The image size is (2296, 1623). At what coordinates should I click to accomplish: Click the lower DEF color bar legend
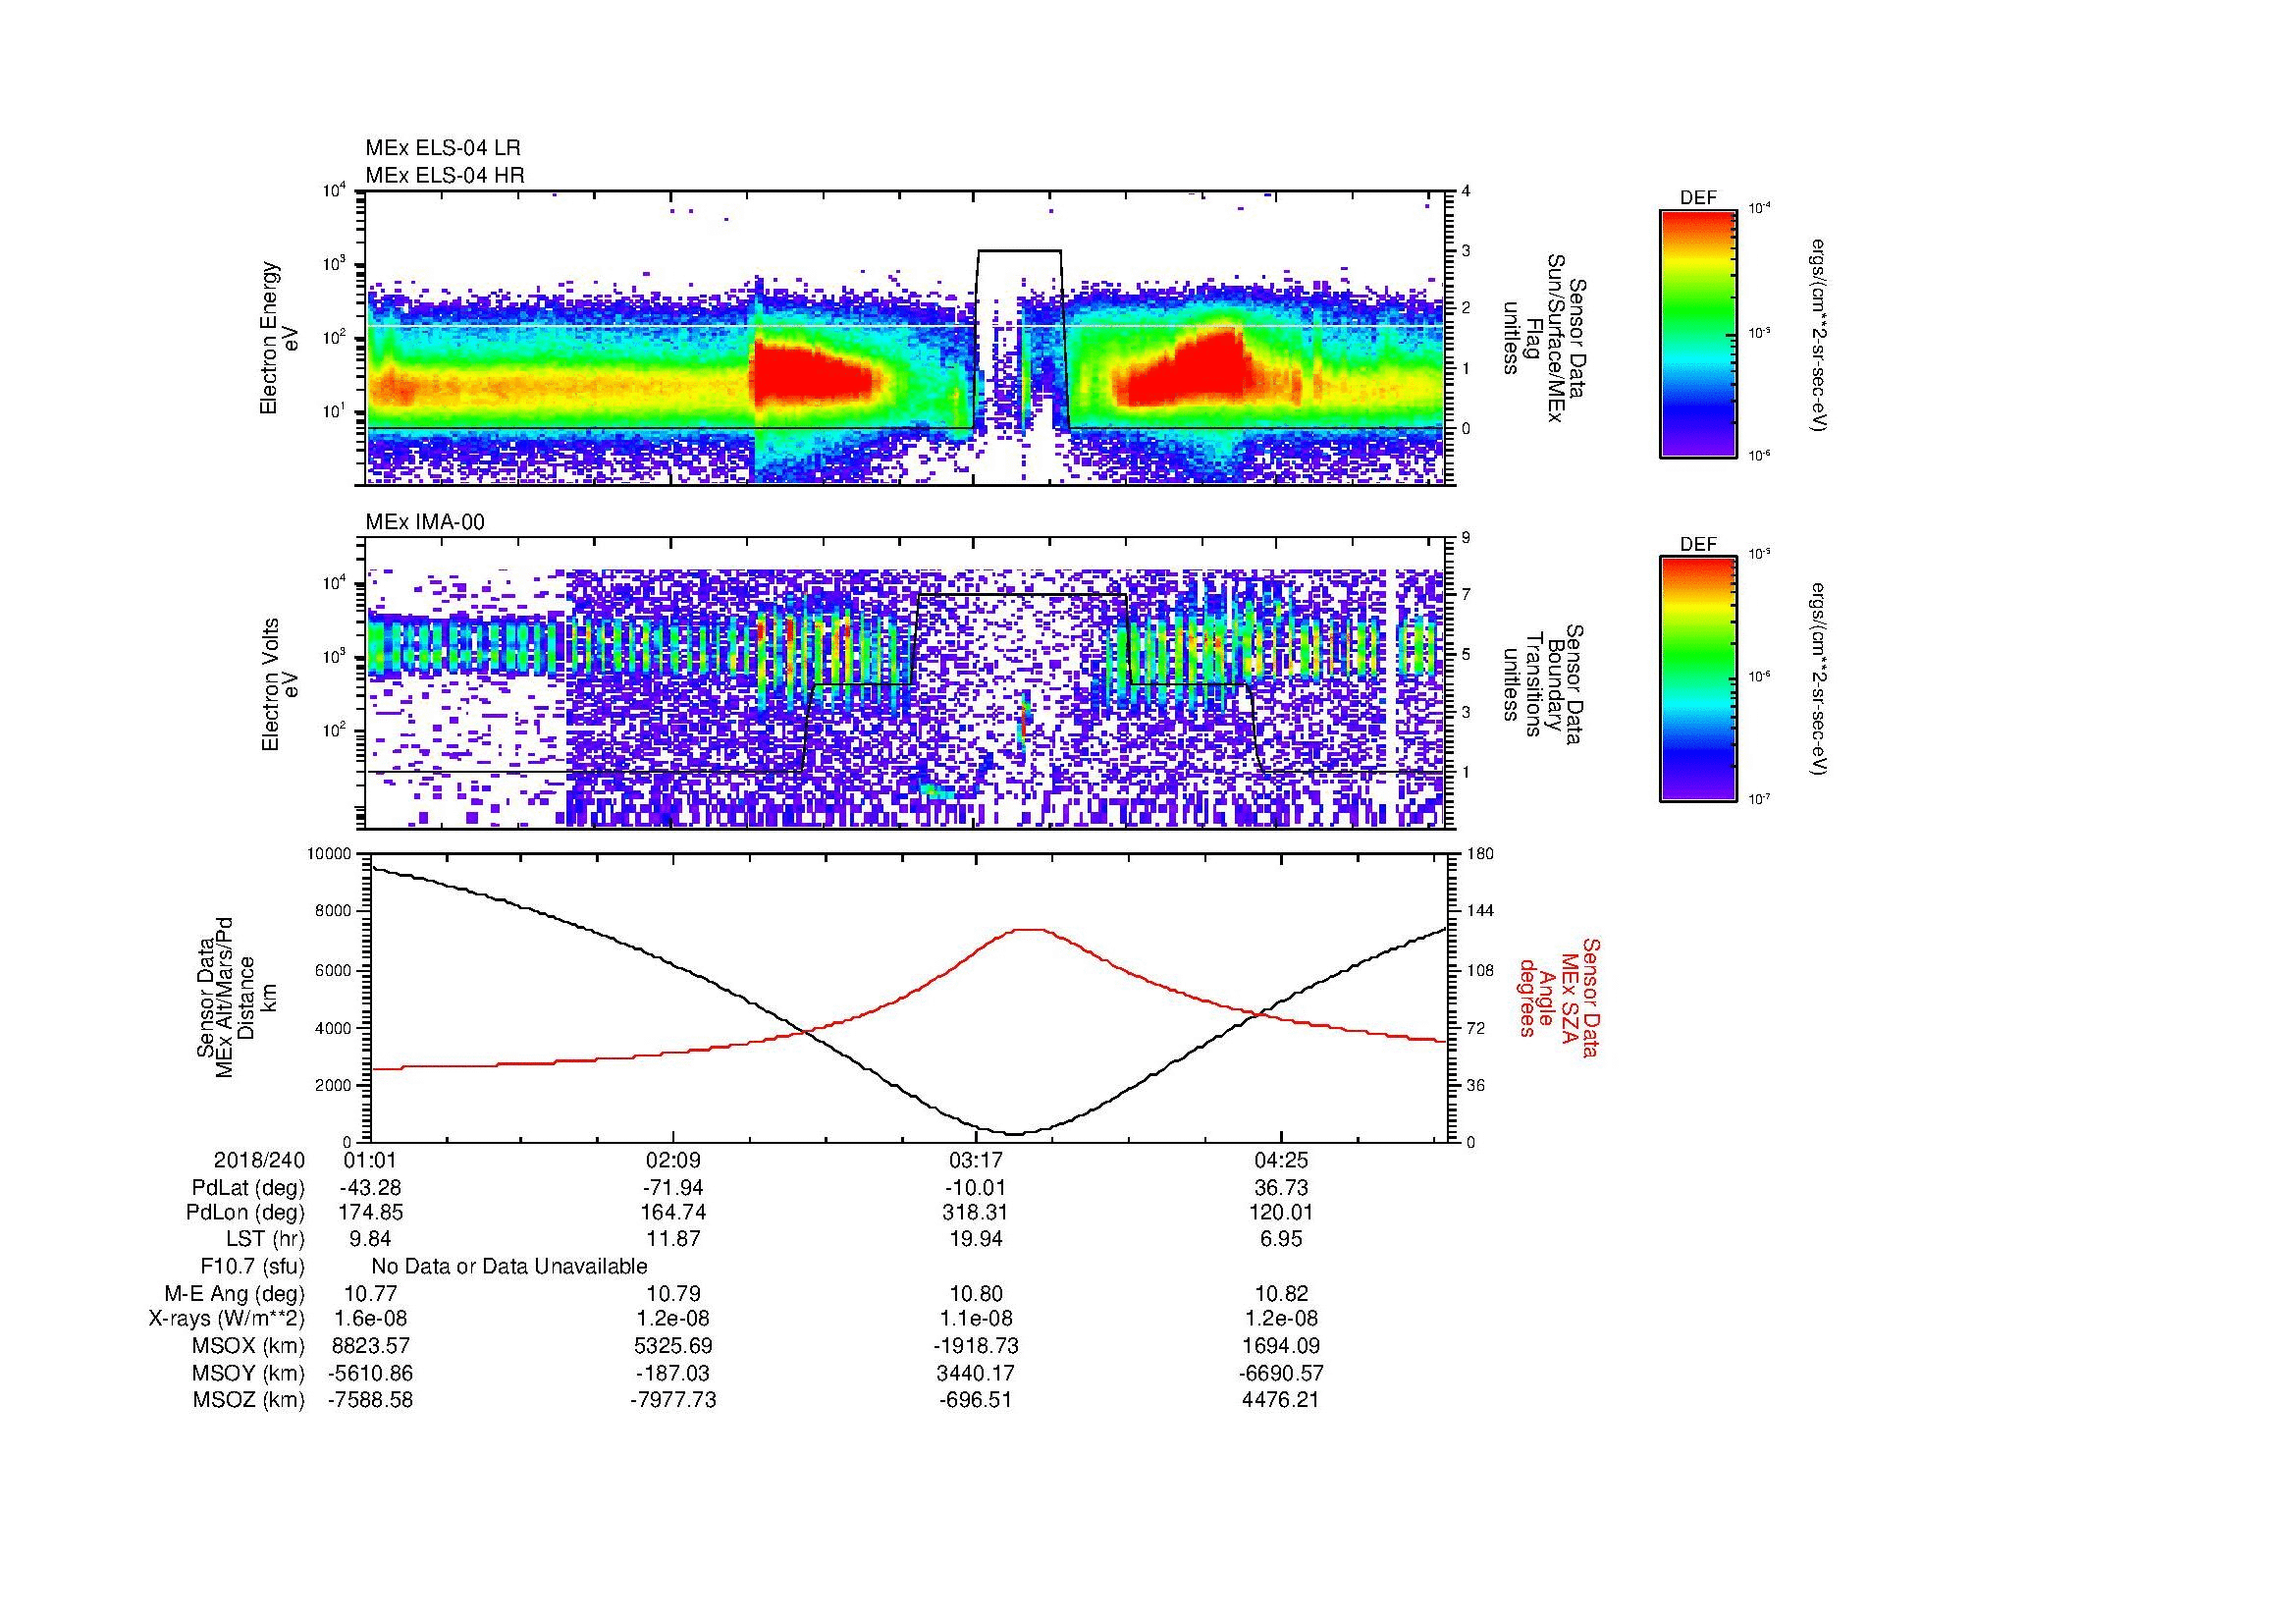coord(1697,679)
